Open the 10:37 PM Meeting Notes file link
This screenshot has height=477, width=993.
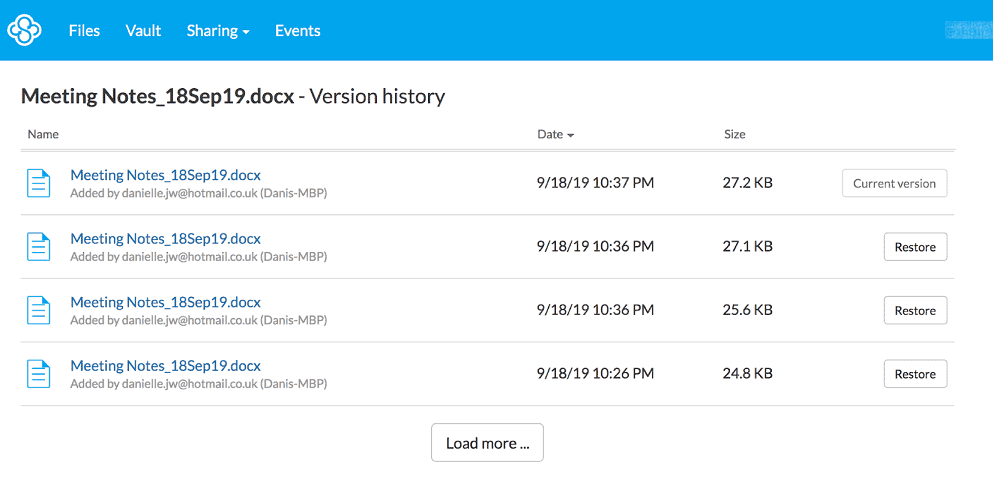tap(165, 175)
